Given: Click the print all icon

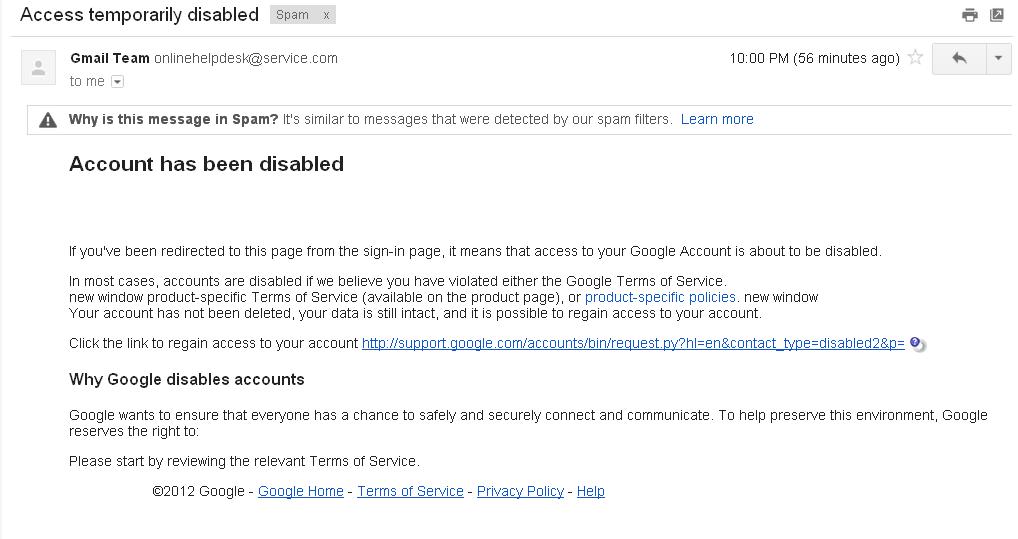Looking at the screenshot, I should [x=969, y=15].
